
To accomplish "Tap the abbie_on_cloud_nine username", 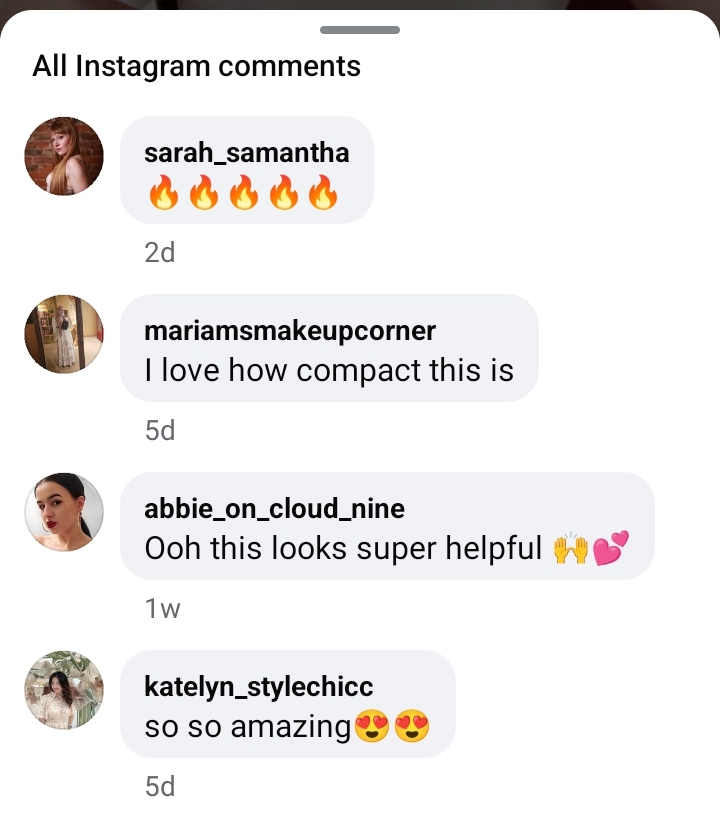I will click(x=274, y=509).
